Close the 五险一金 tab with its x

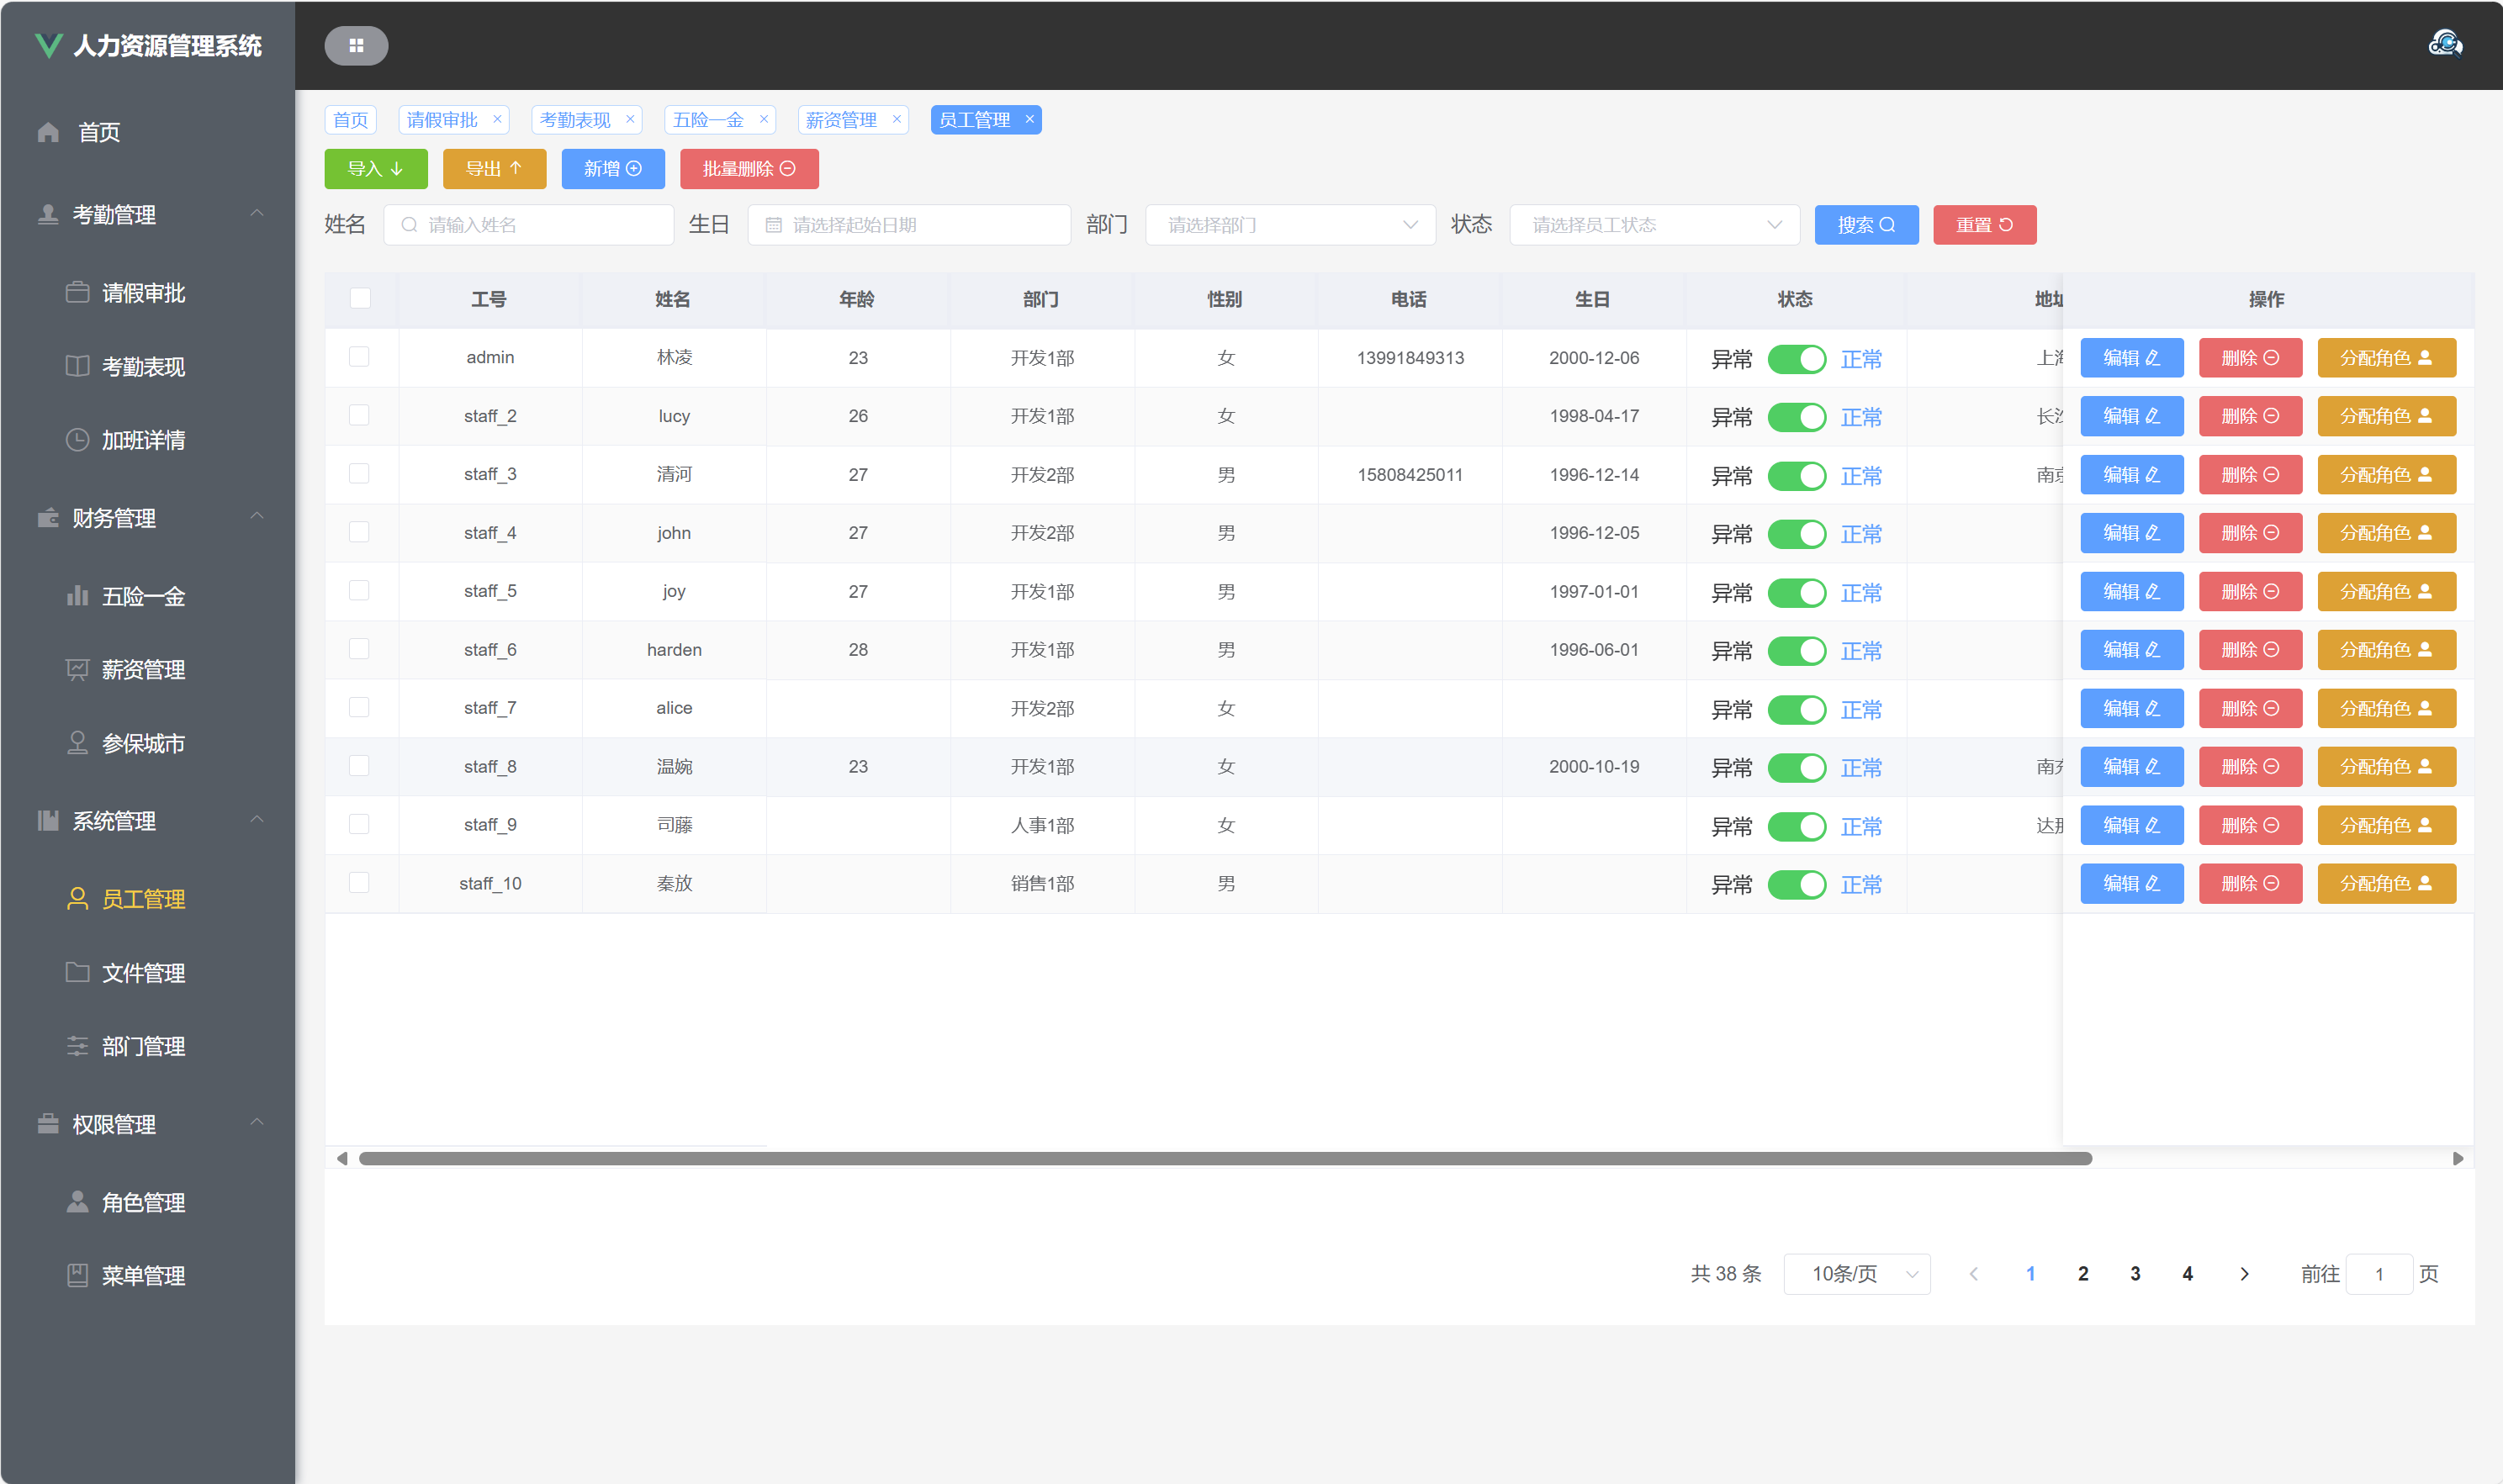click(764, 119)
